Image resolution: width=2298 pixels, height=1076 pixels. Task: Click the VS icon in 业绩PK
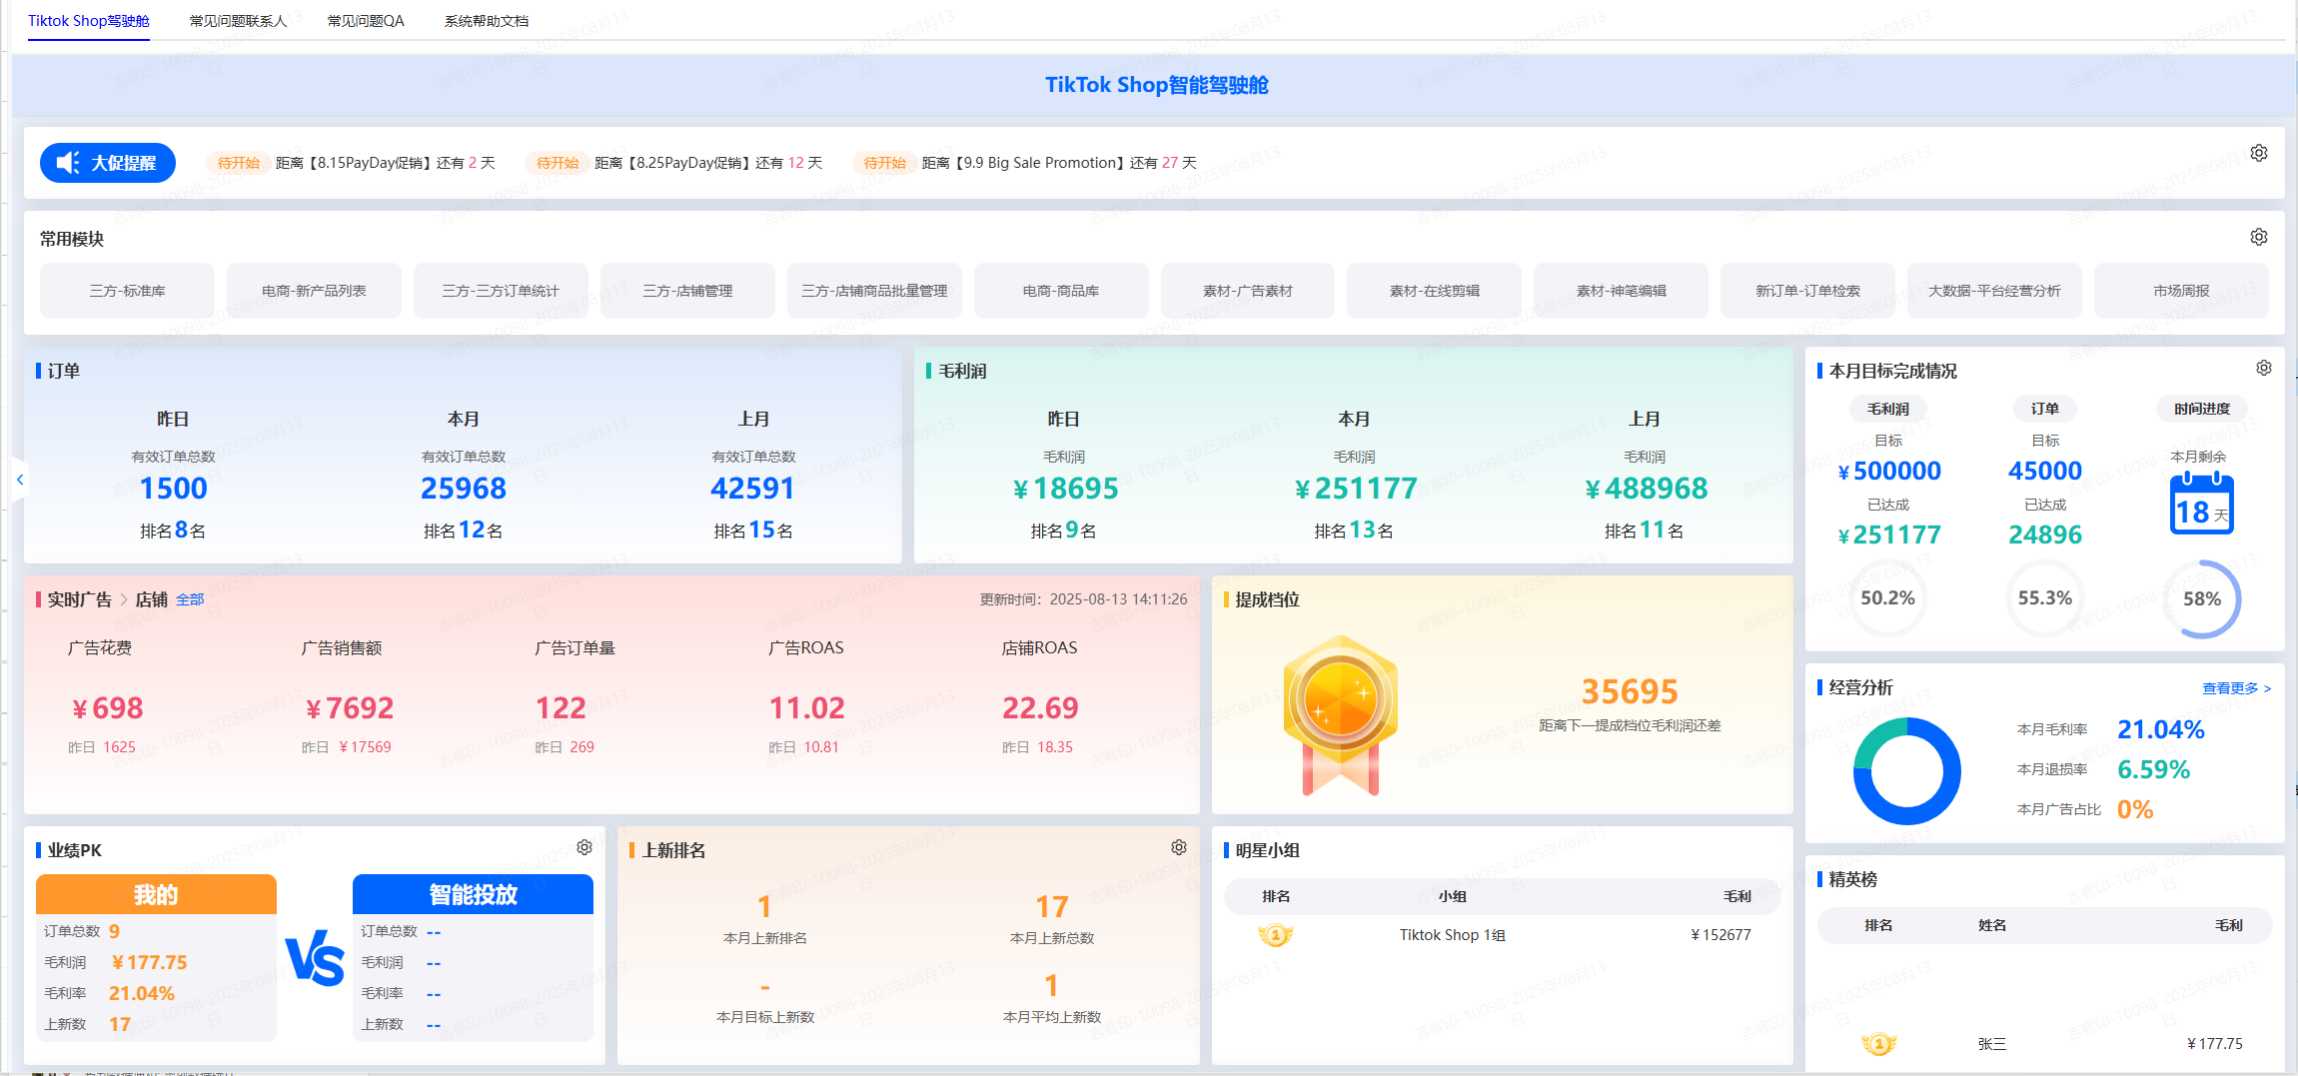pyautogui.click(x=315, y=960)
